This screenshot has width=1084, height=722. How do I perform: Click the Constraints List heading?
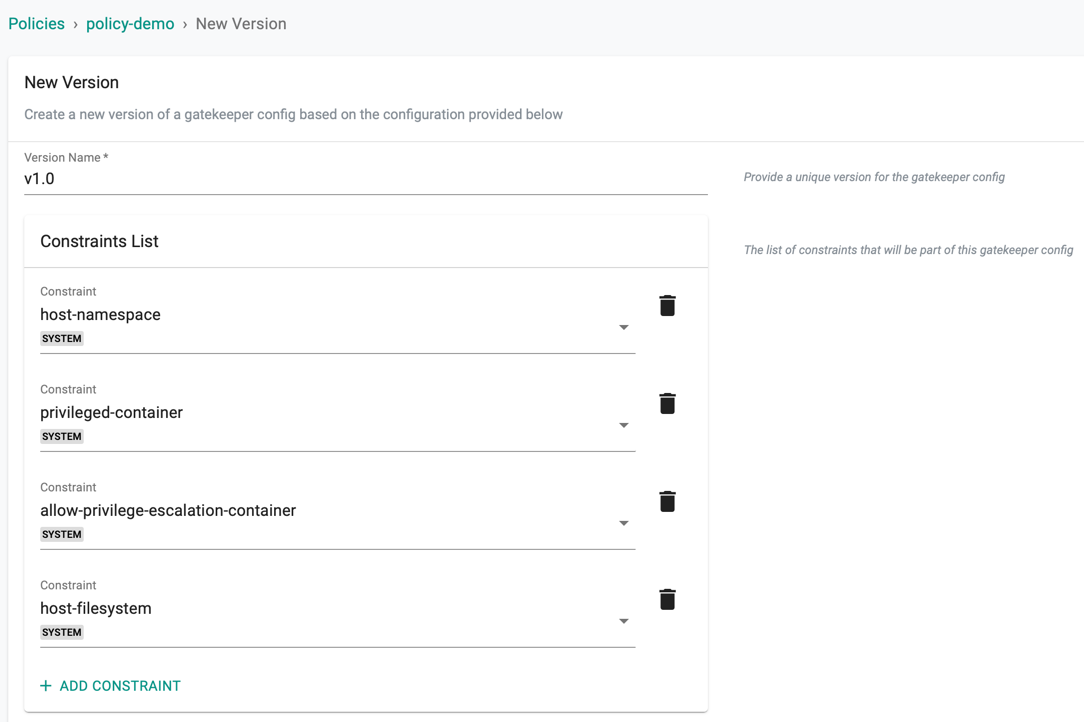point(100,241)
